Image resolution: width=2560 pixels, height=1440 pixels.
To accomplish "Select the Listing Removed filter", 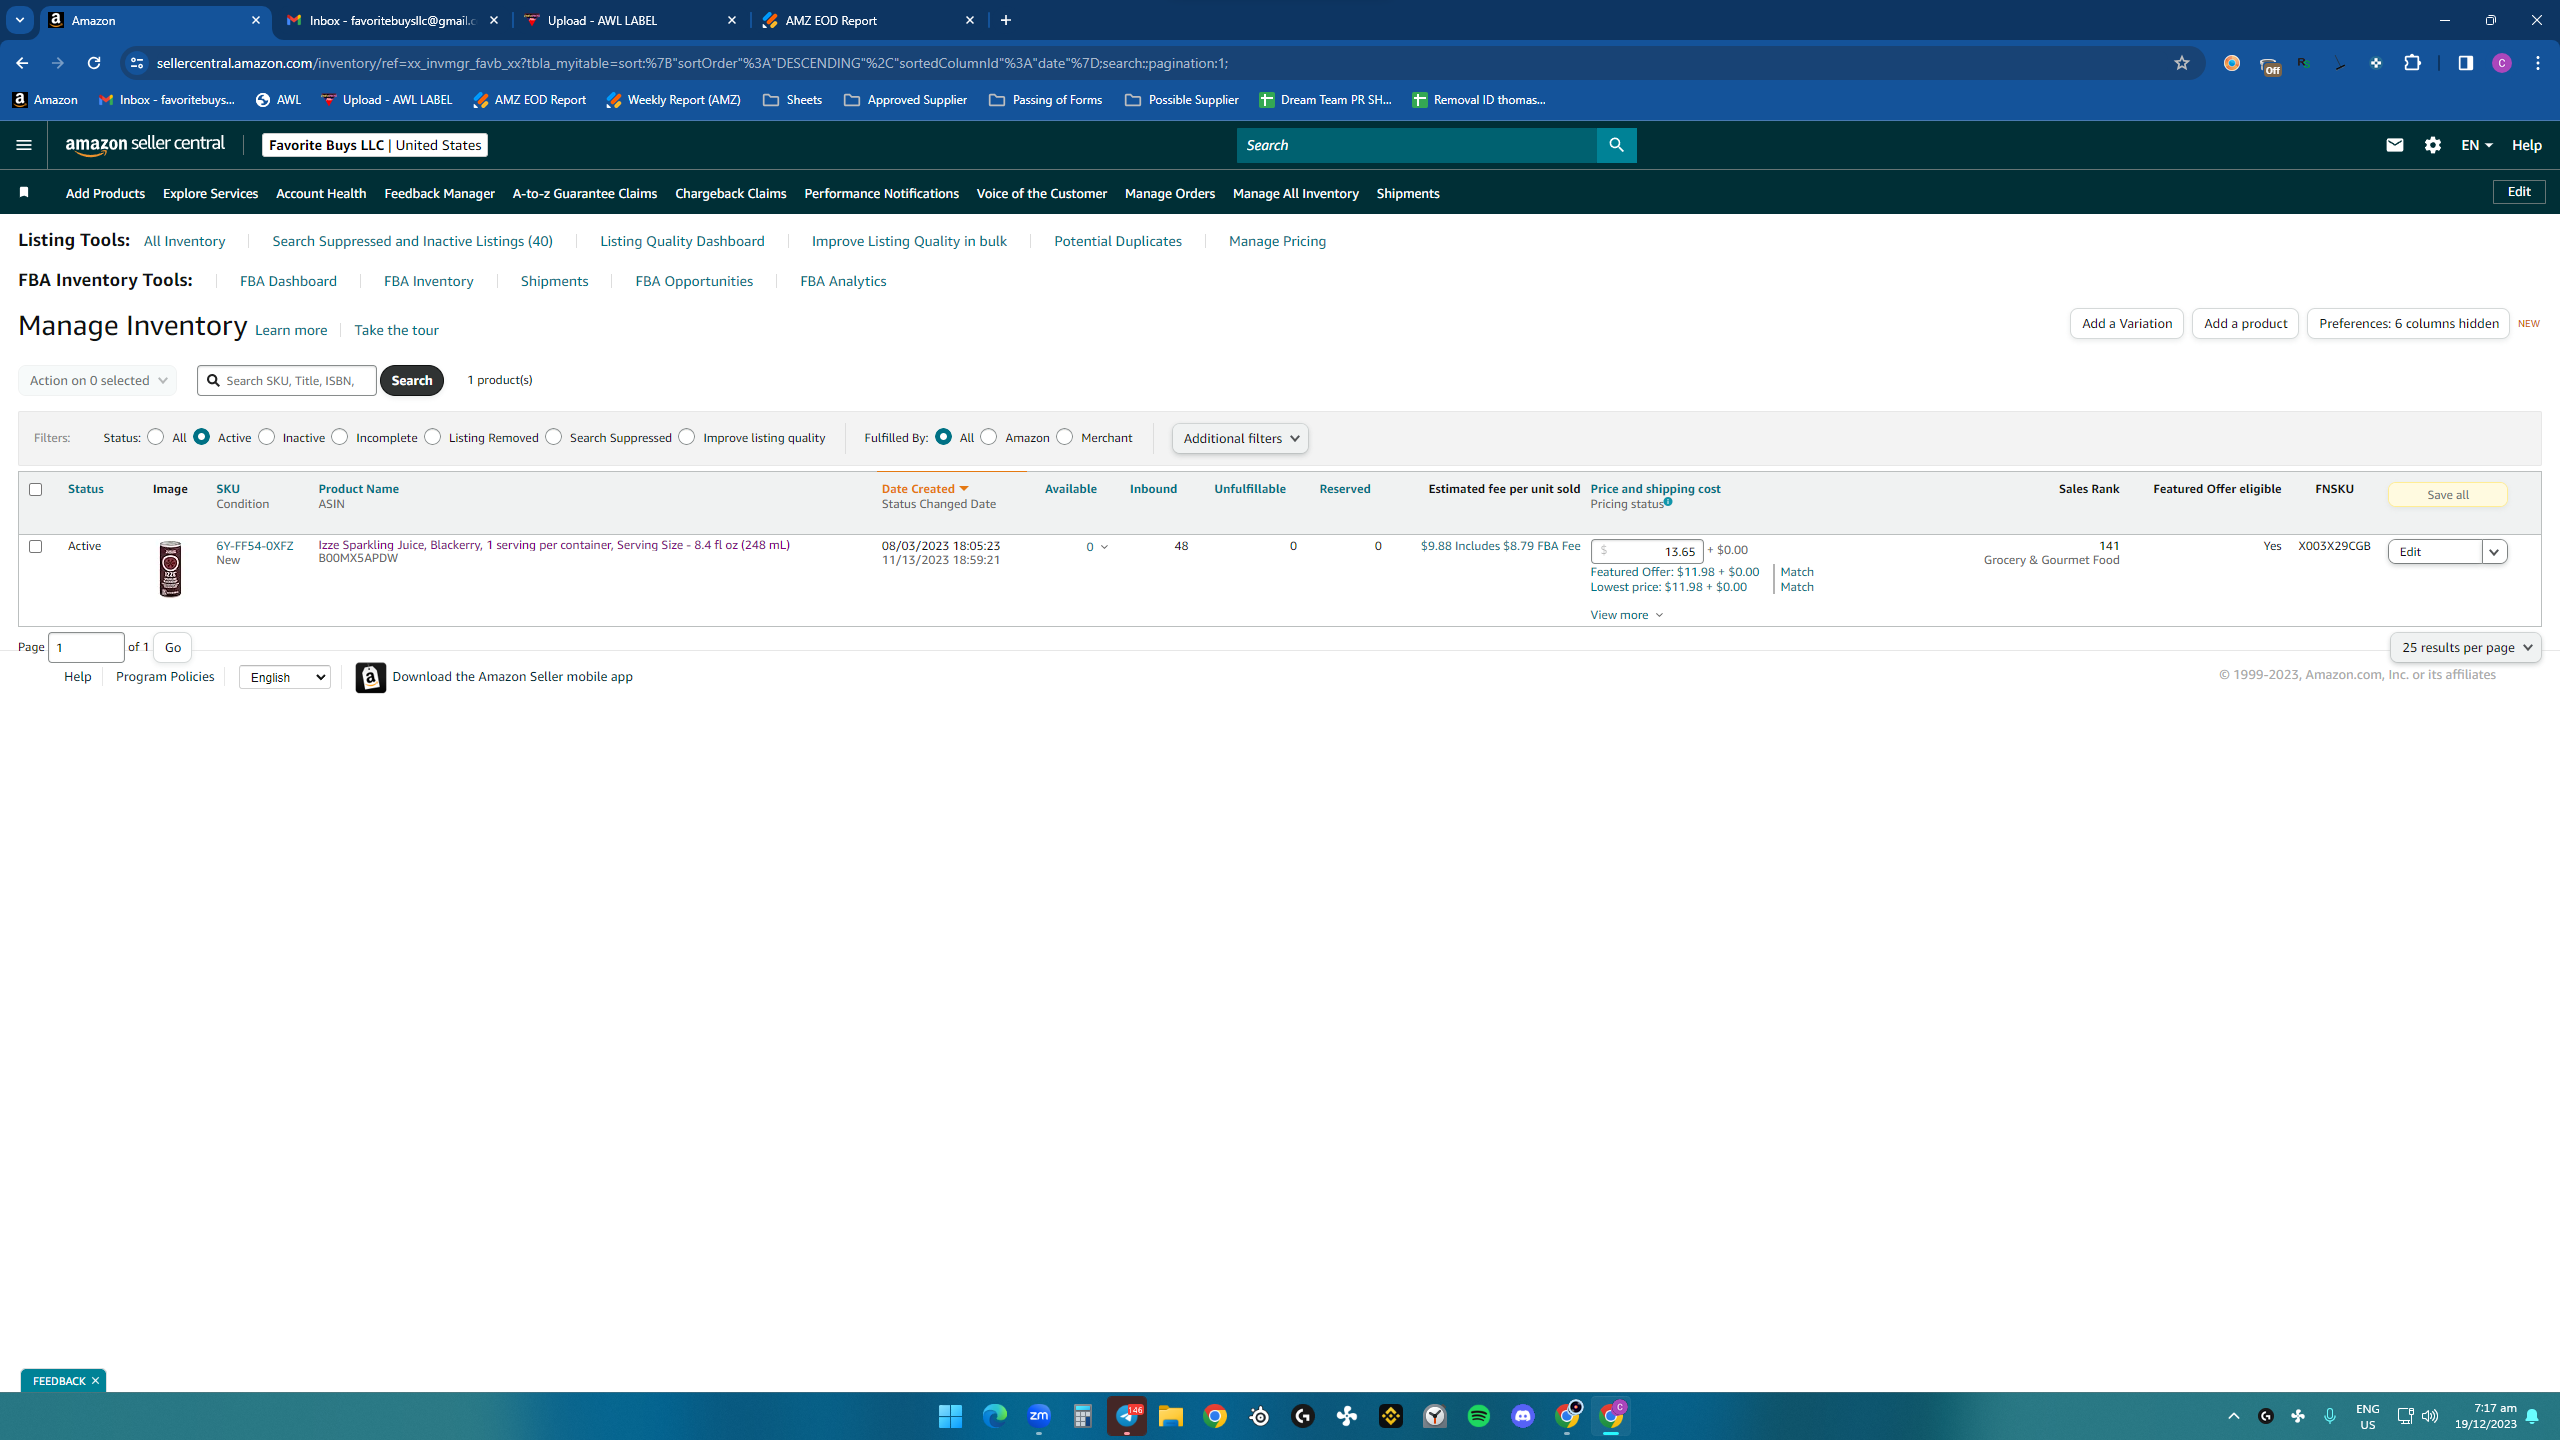I will (433, 437).
